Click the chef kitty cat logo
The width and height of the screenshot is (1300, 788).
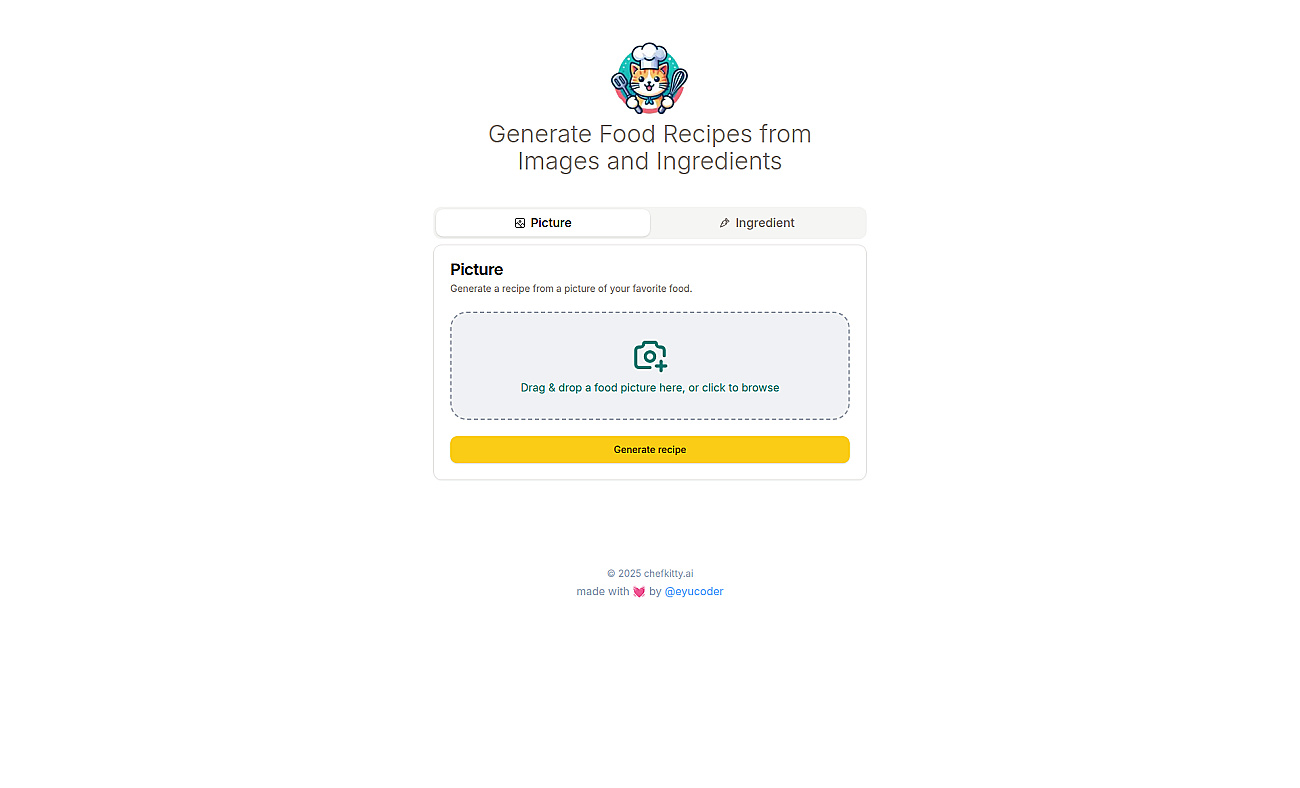650,79
